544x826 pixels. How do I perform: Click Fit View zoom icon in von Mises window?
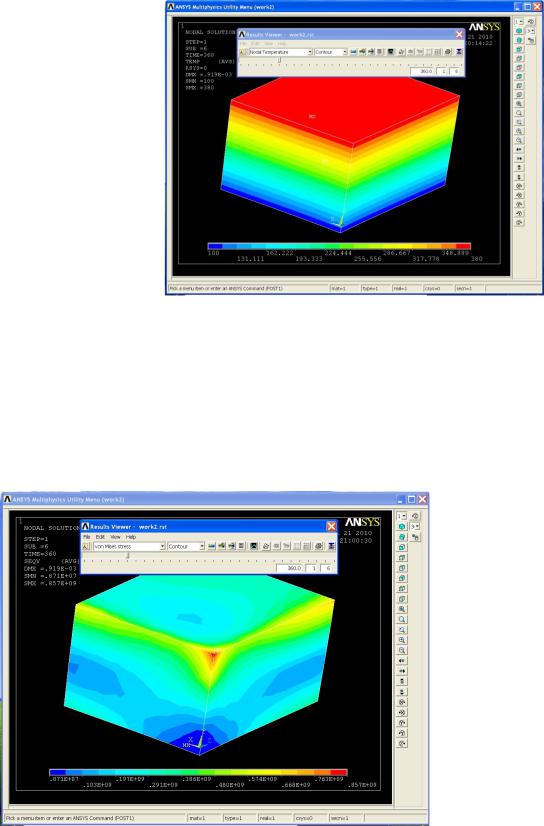click(402, 609)
